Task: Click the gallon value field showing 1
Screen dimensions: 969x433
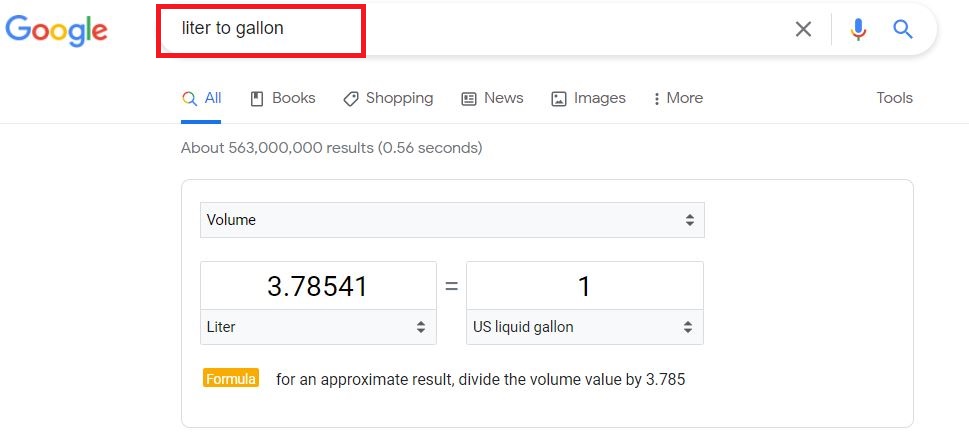Action: tap(585, 286)
